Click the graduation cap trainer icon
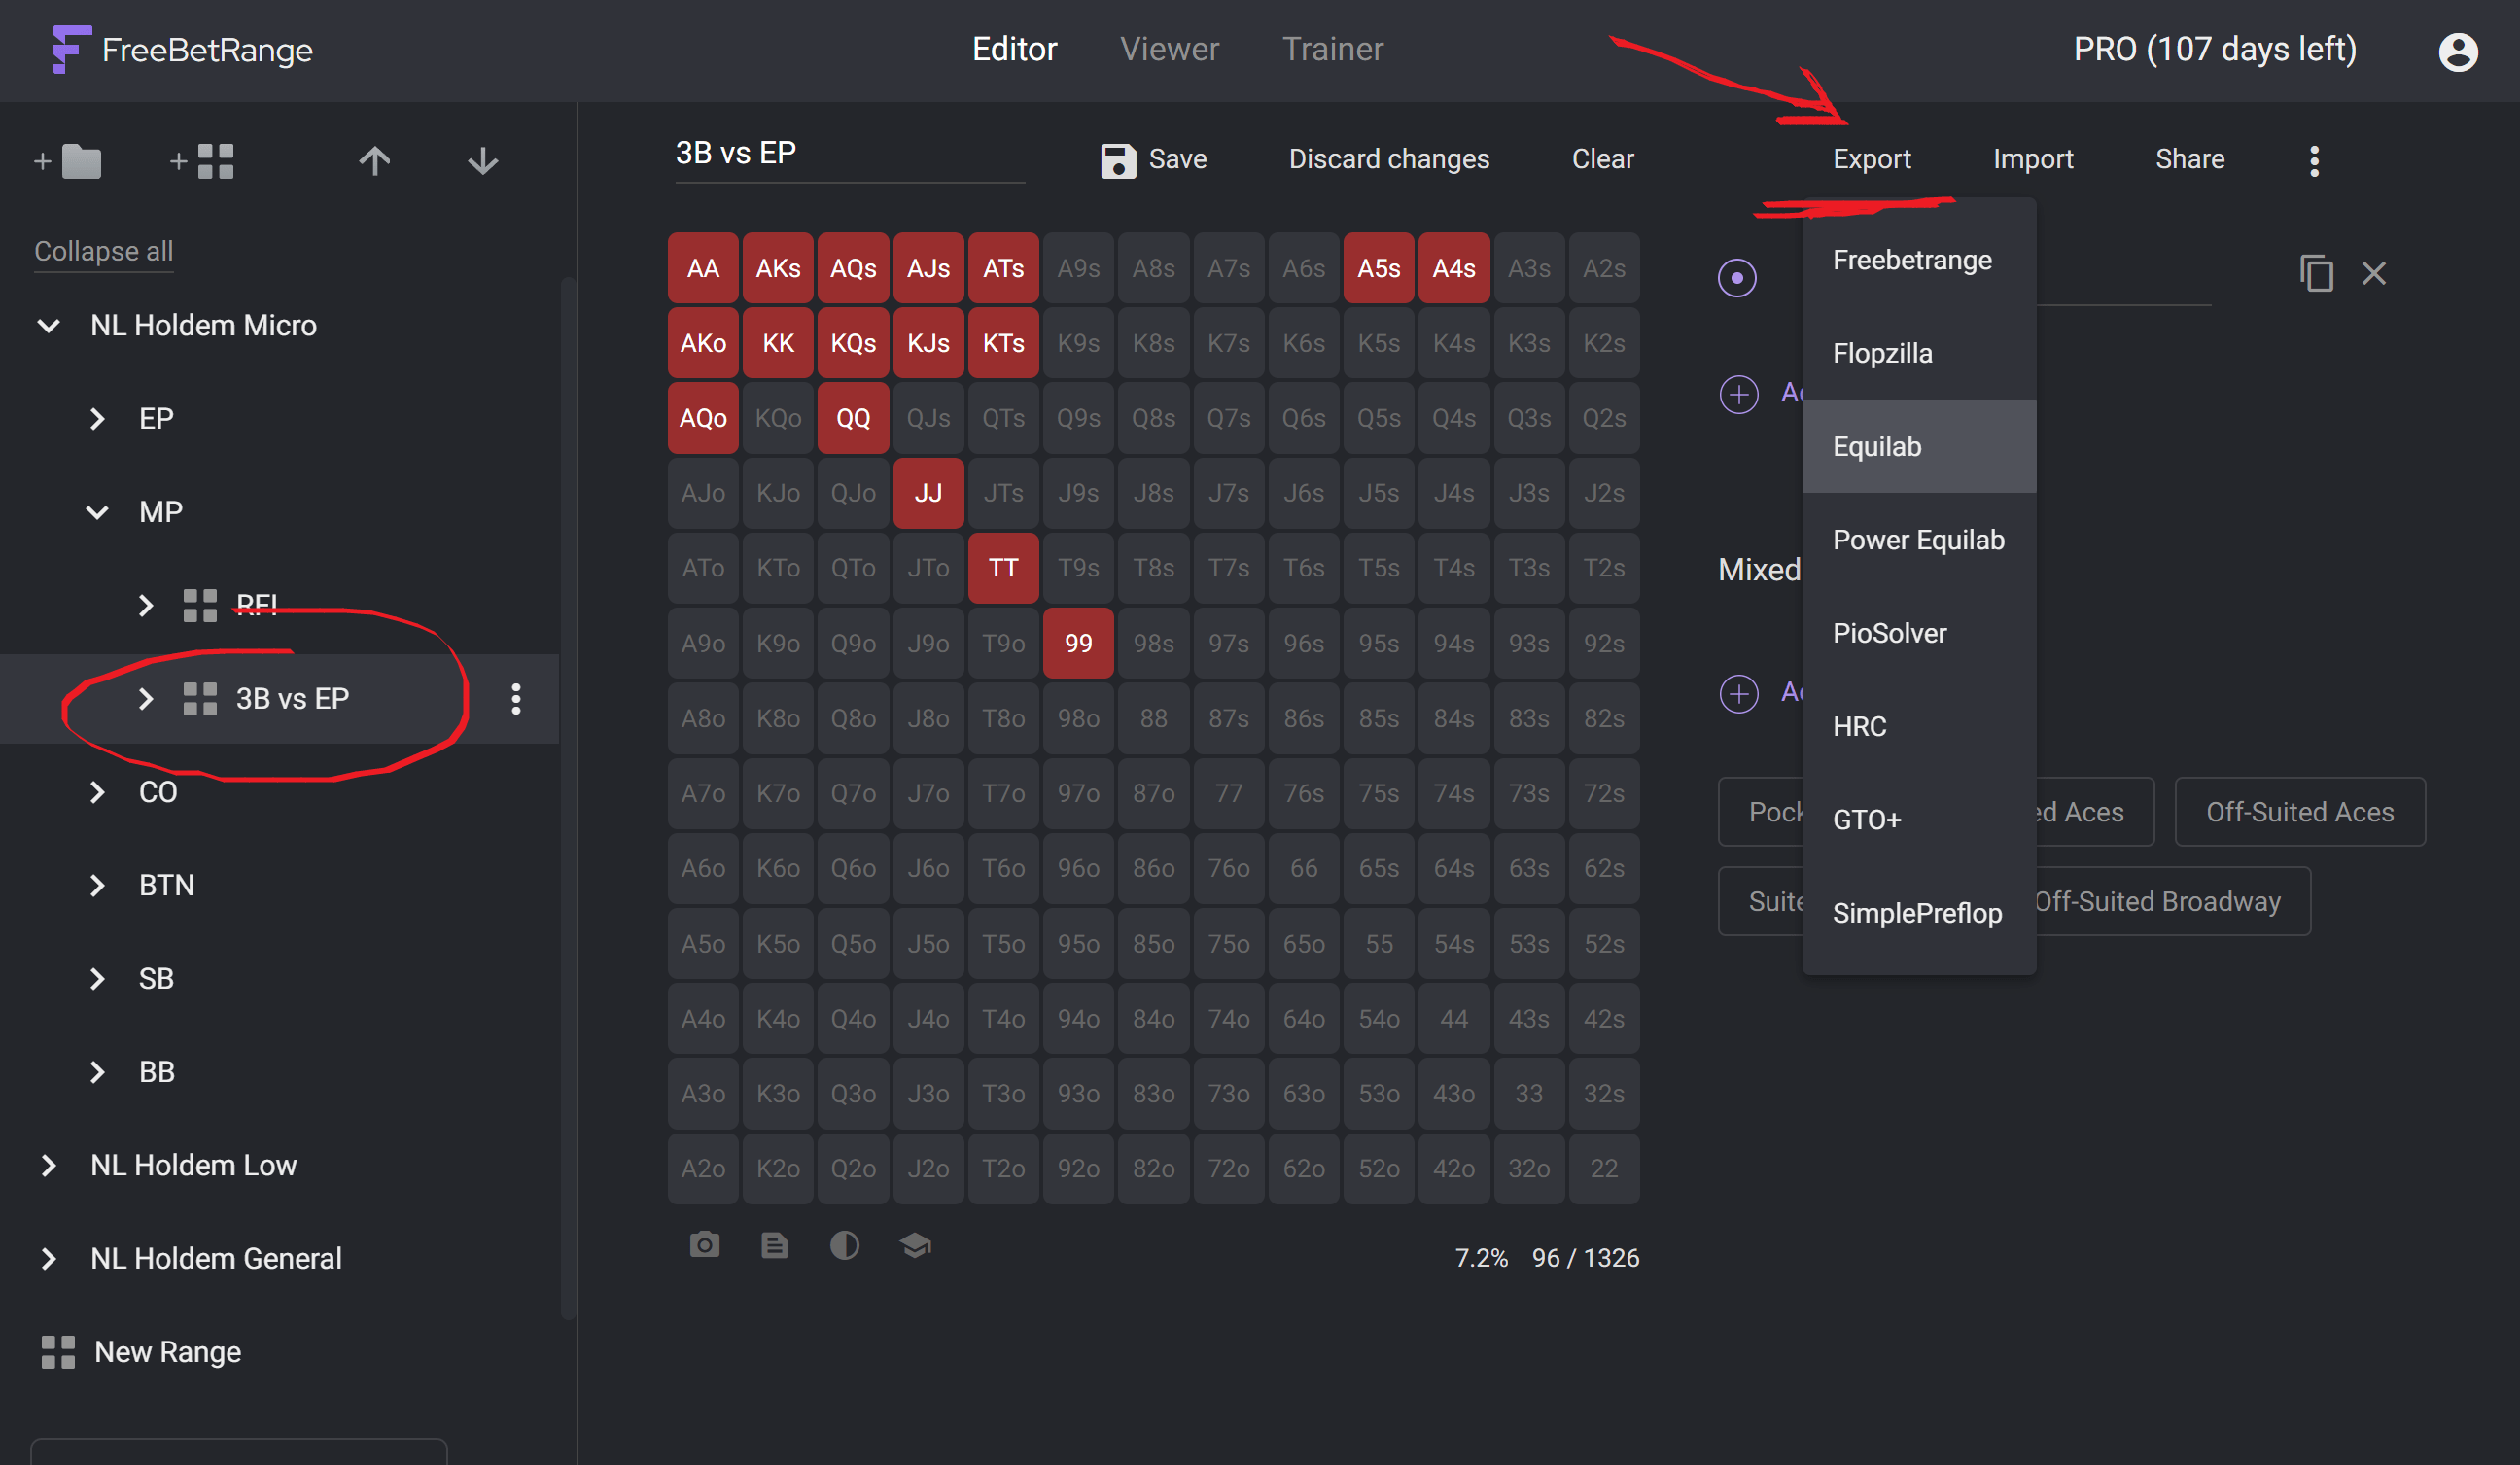This screenshot has width=2520, height=1465. point(915,1245)
